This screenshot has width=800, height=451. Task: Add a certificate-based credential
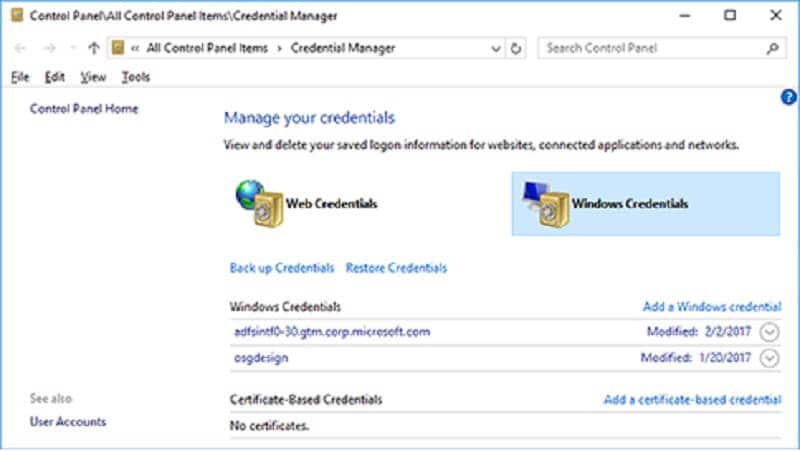tap(692, 400)
